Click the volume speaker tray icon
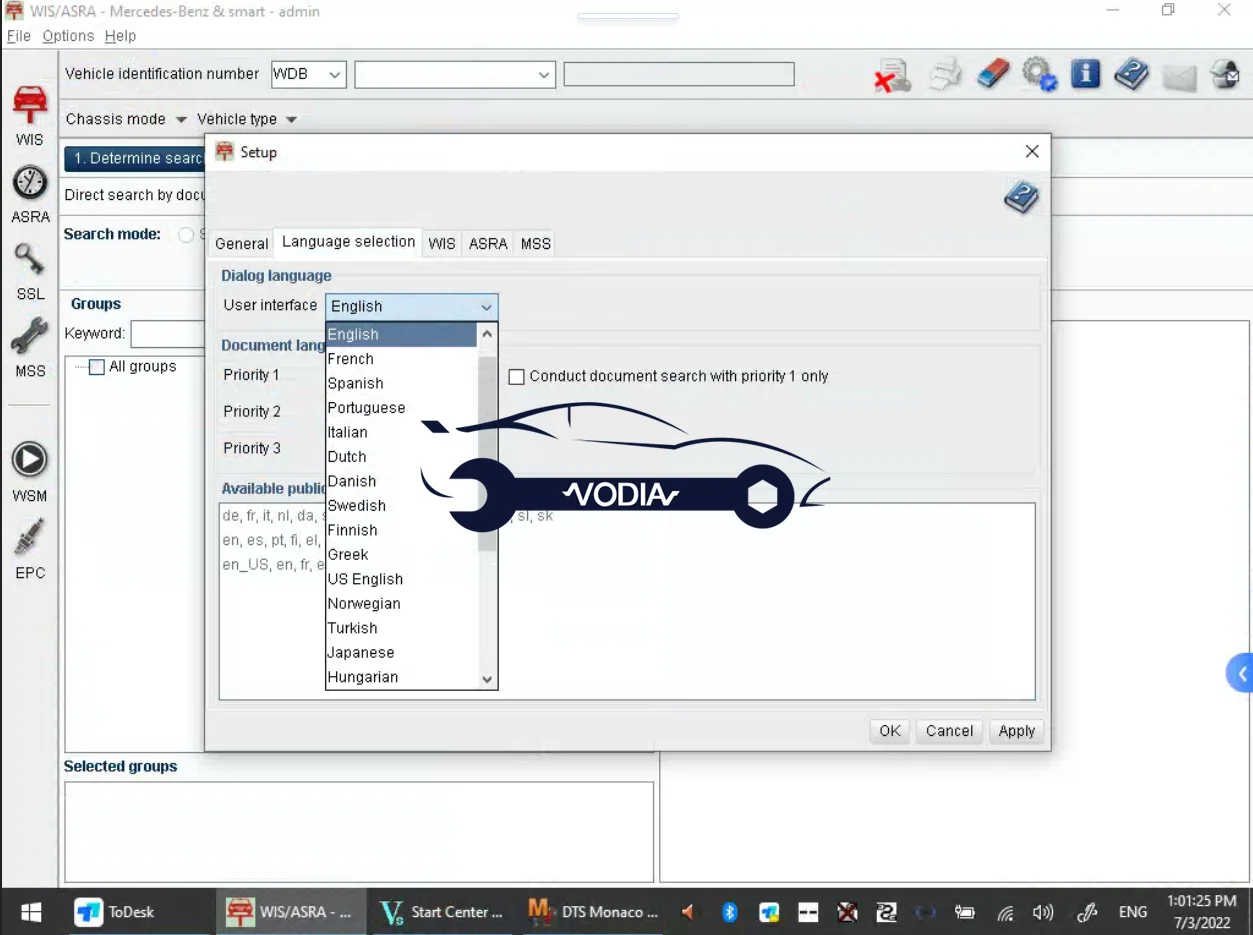 [x=1043, y=912]
